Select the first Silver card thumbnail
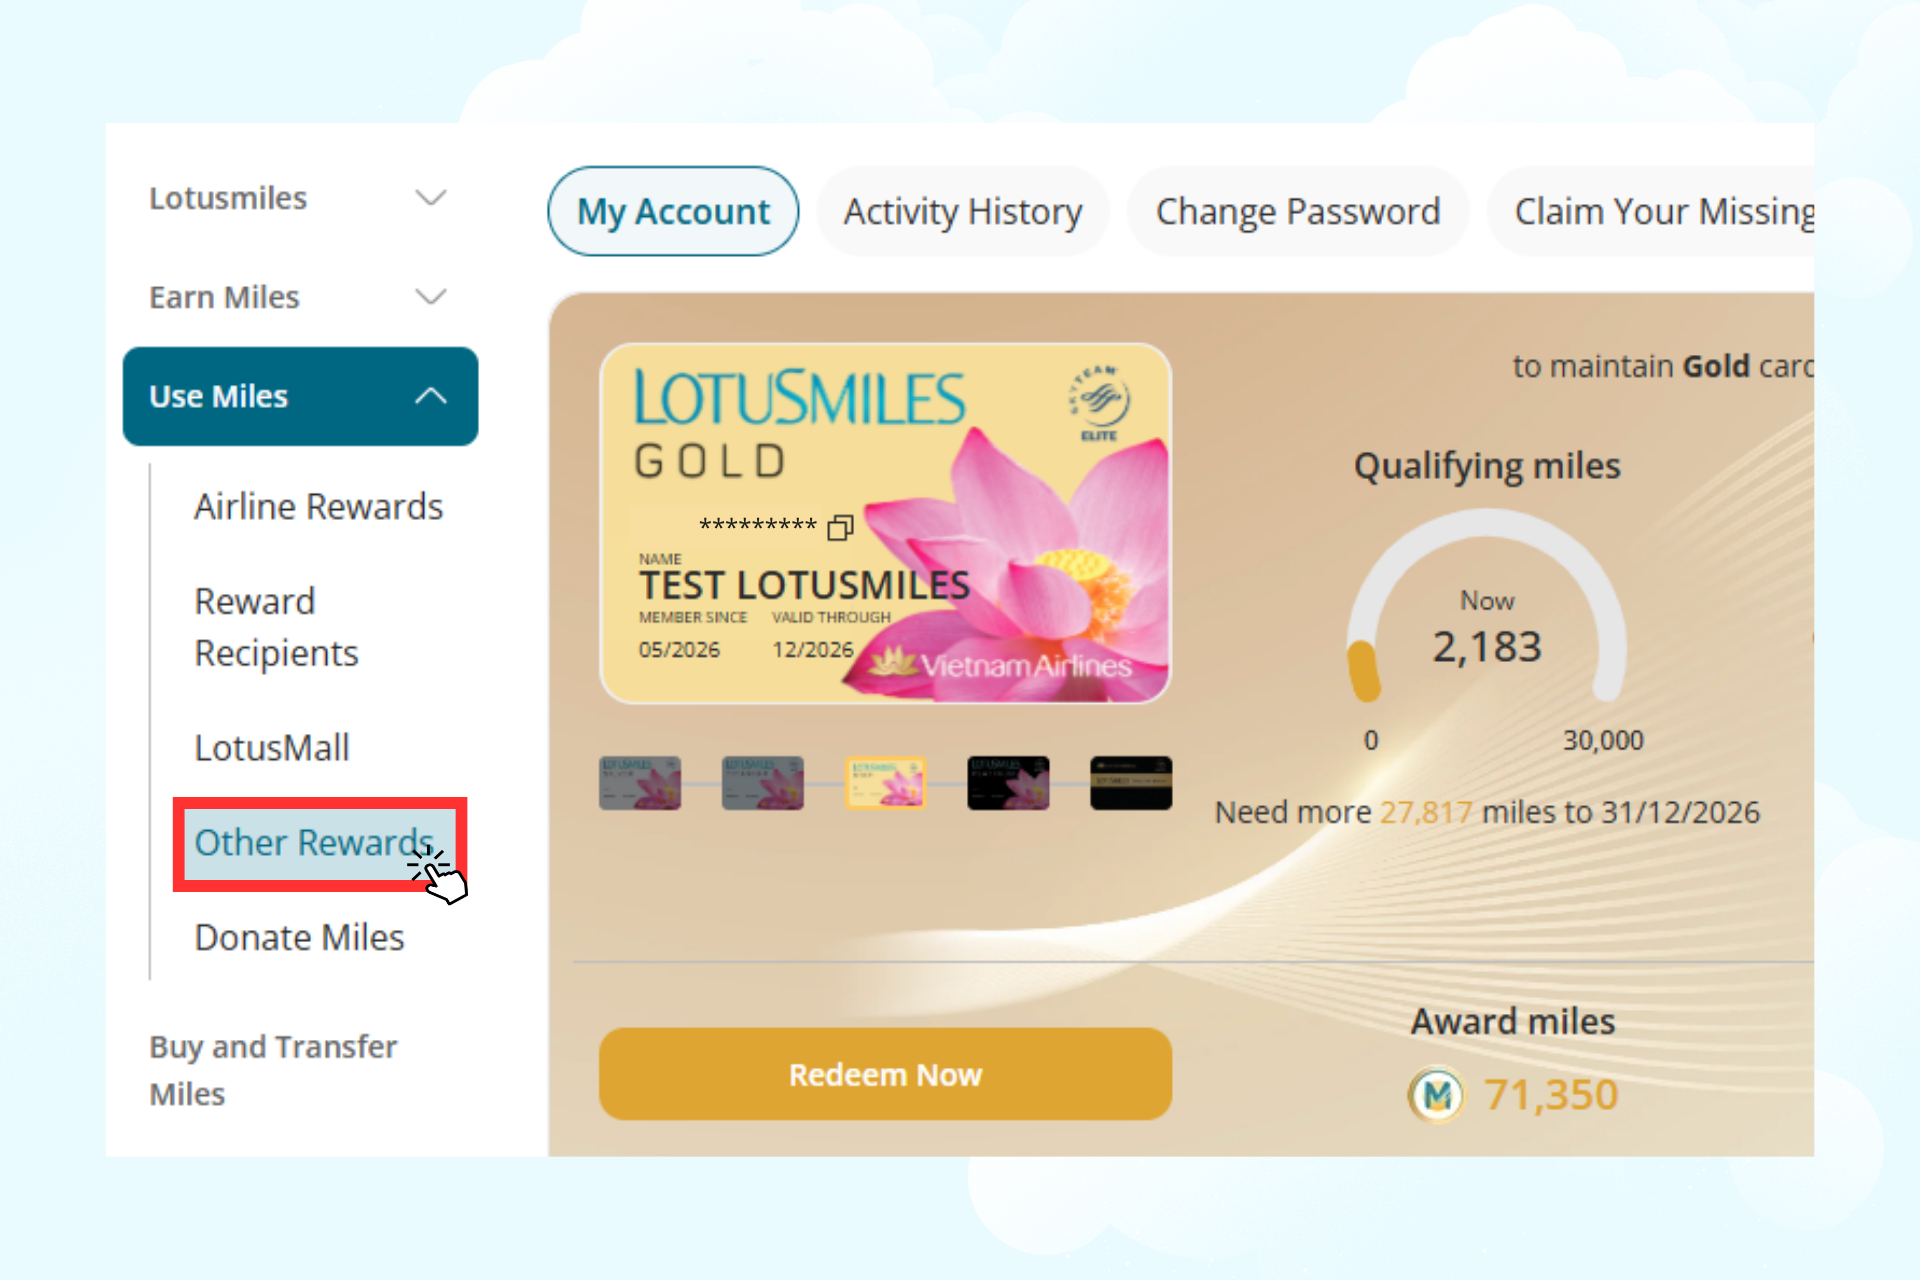The height and width of the screenshot is (1280, 1920). coord(640,782)
